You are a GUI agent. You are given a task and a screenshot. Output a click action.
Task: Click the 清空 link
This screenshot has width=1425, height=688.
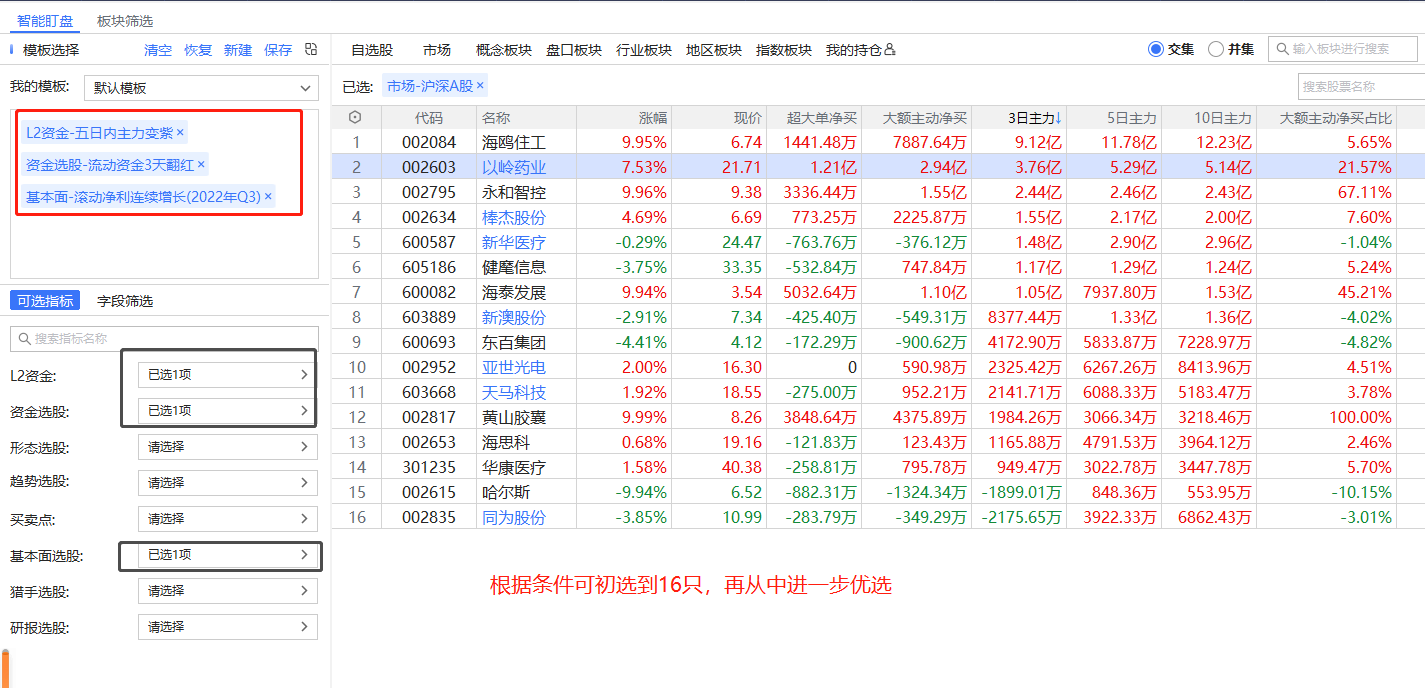(x=158, y=50)
